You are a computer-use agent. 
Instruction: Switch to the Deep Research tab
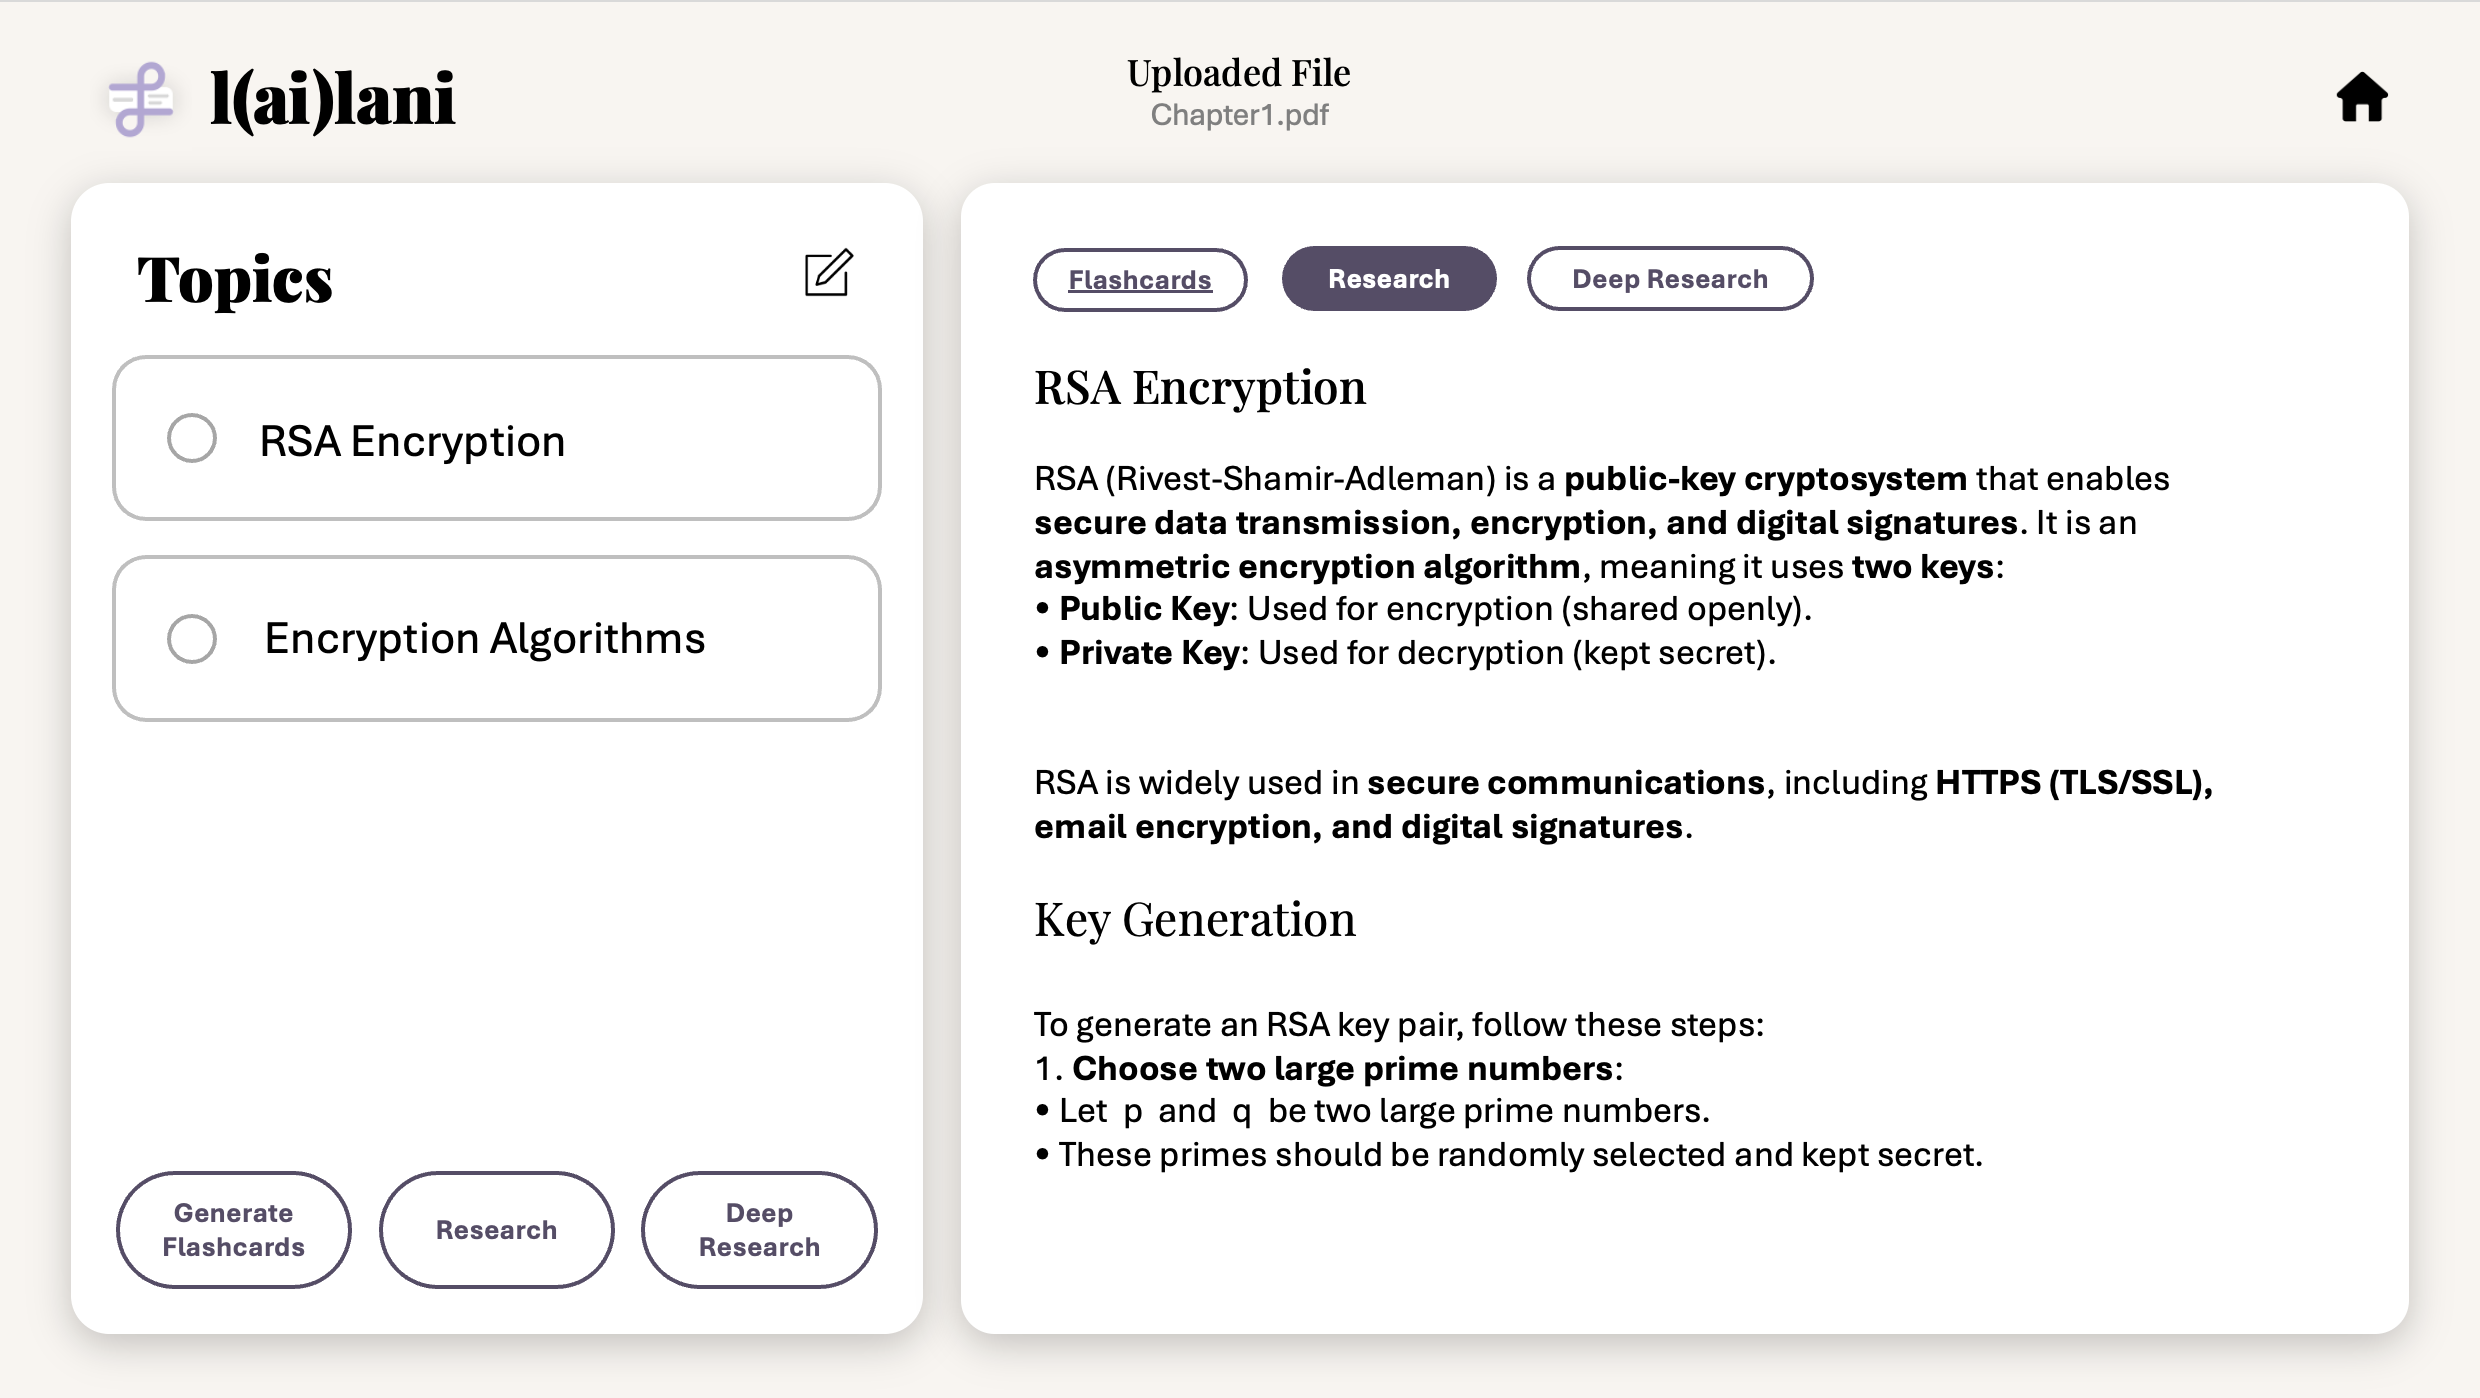pos(1669,279)
